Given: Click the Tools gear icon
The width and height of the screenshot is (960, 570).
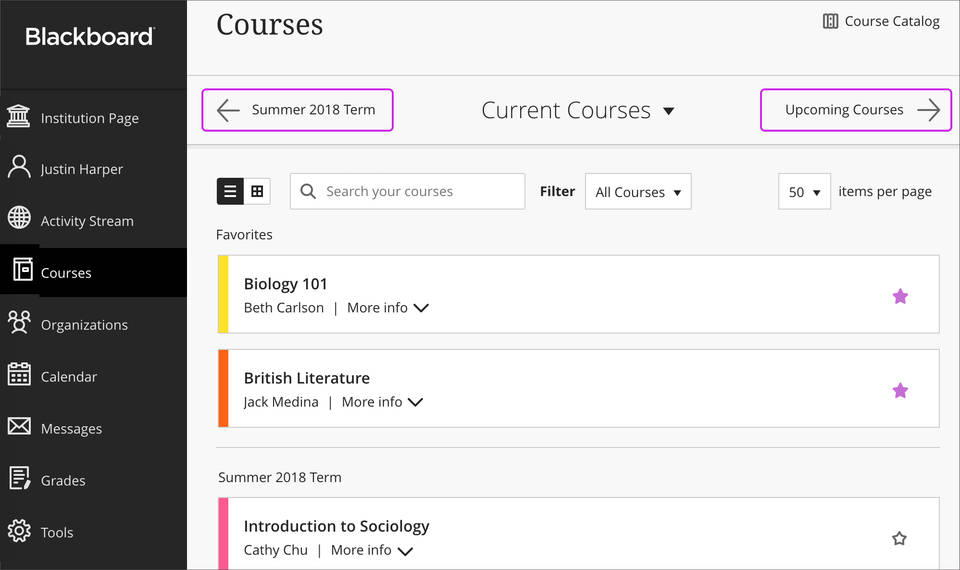Looking at the screenshot, I should (x=19, y=531).
